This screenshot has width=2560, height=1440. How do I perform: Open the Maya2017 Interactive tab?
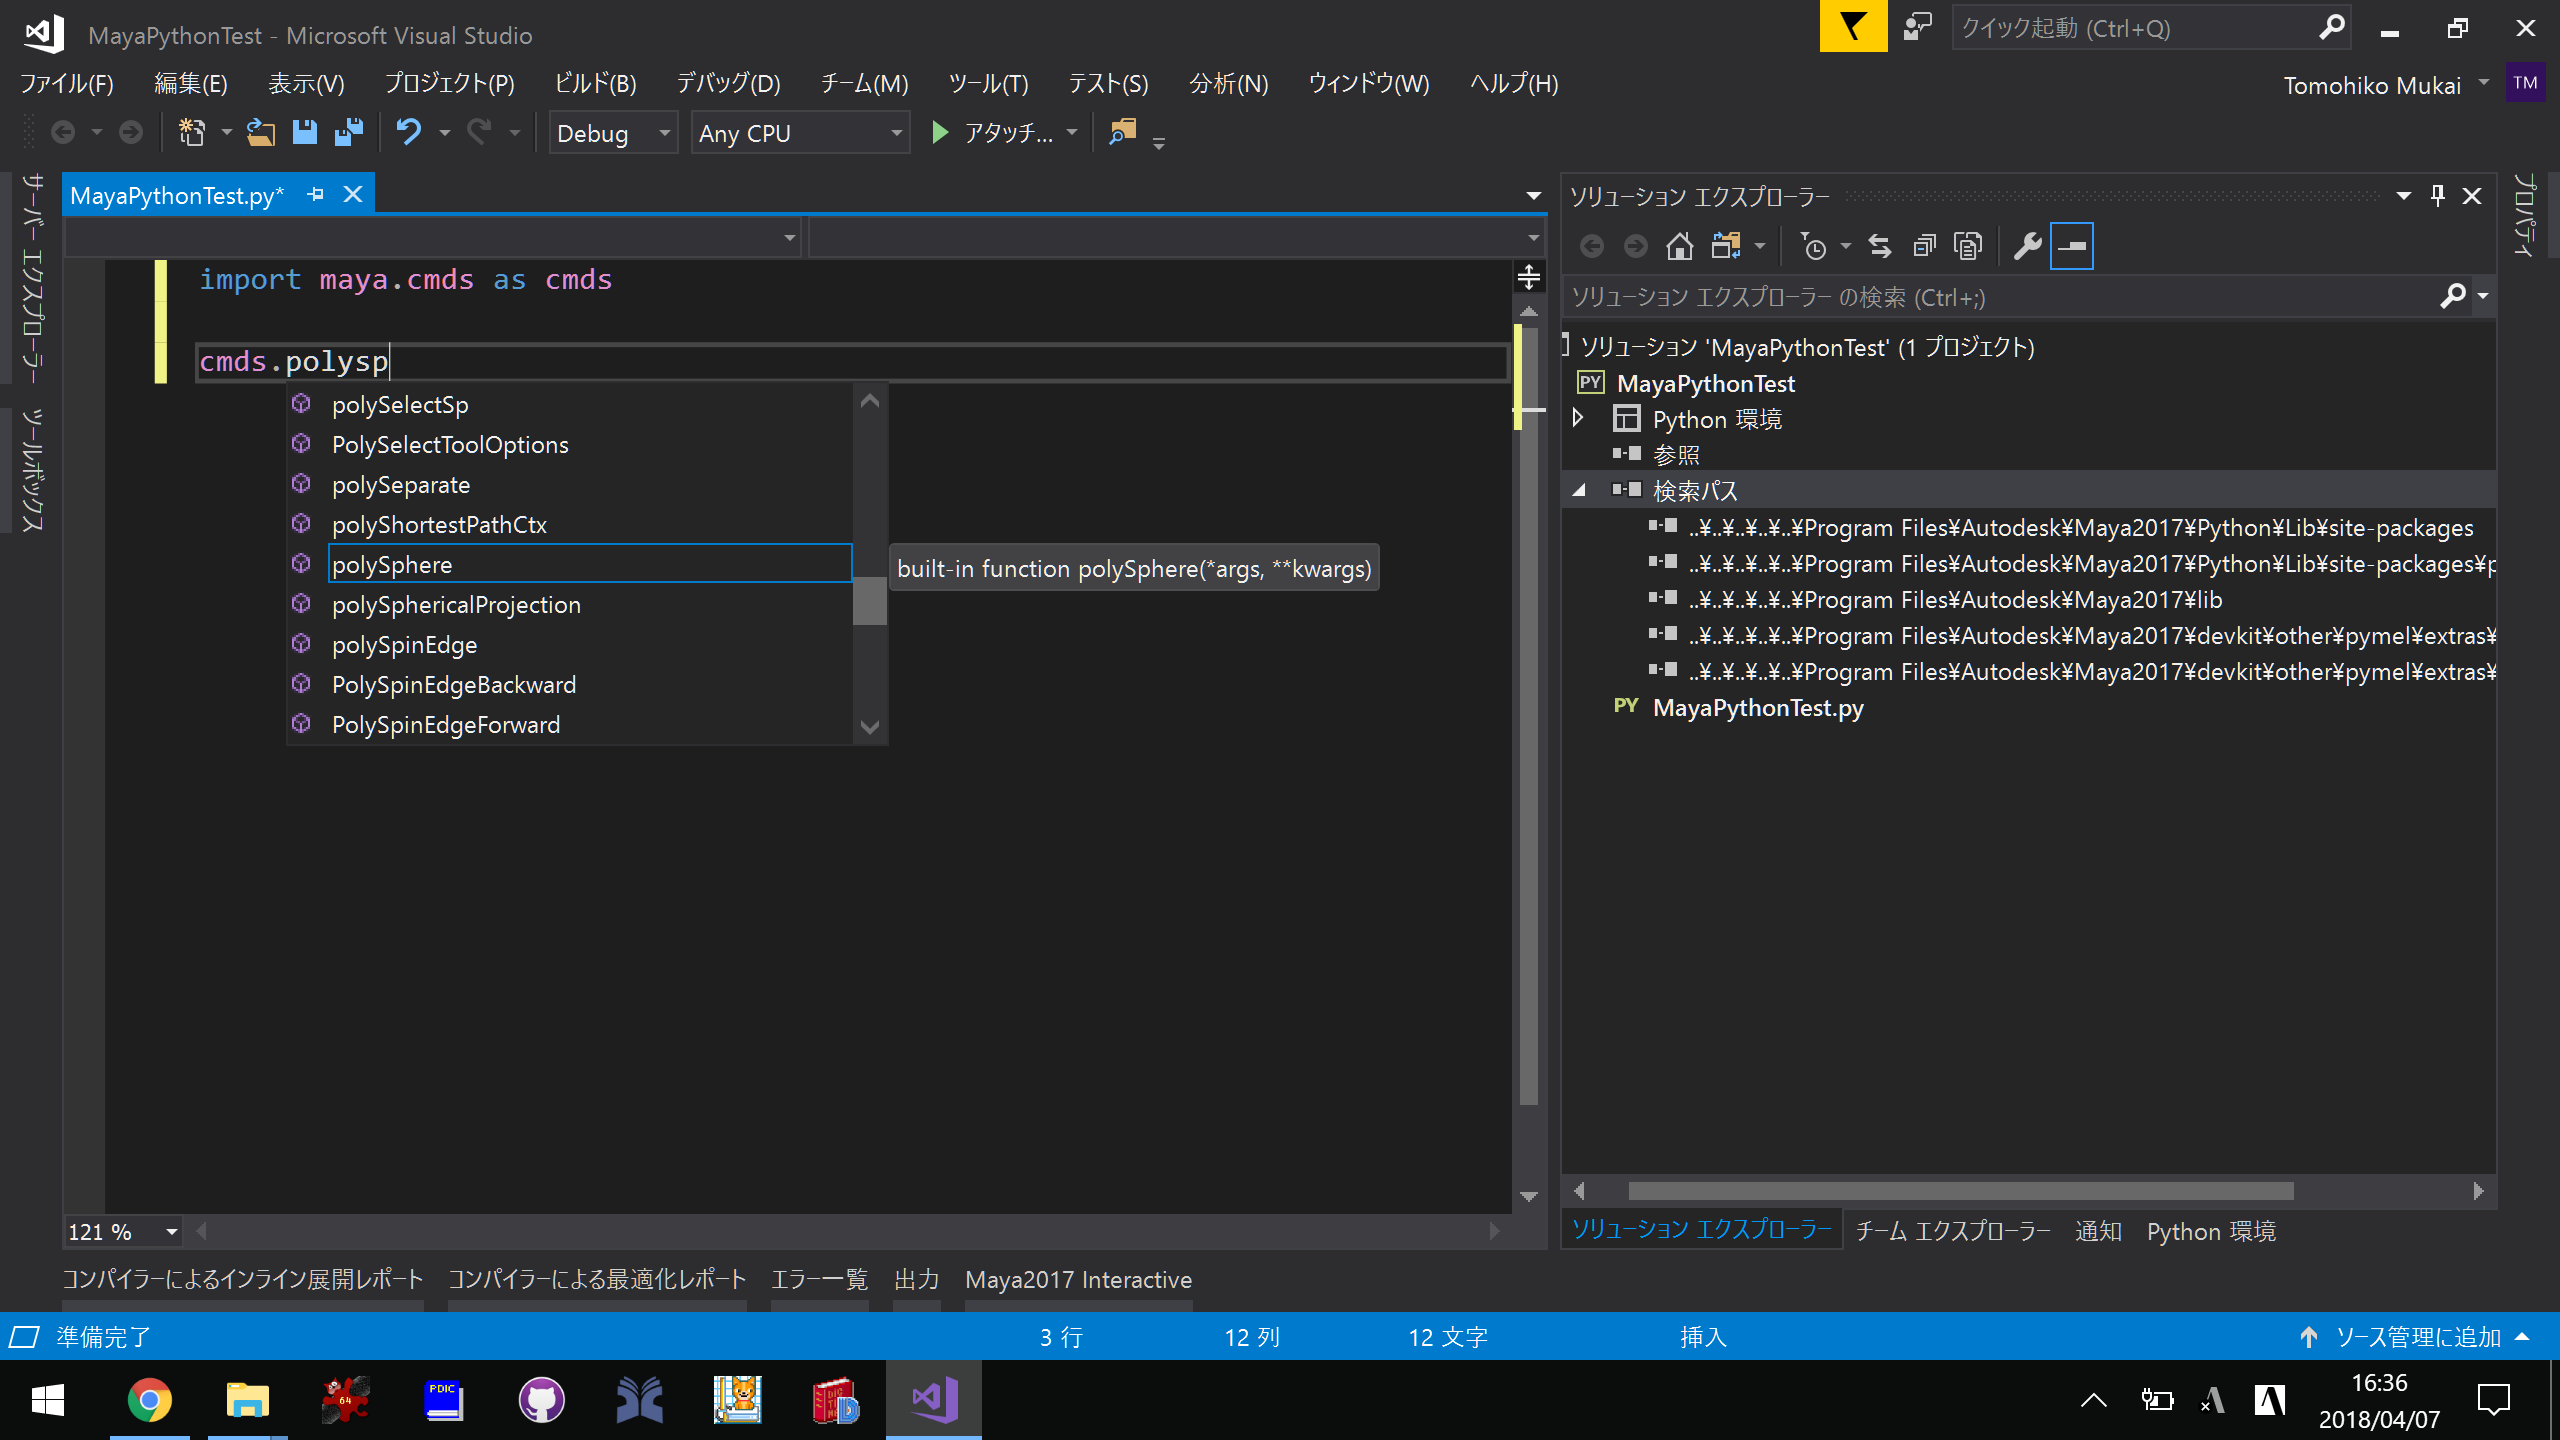[1078, 1280]
